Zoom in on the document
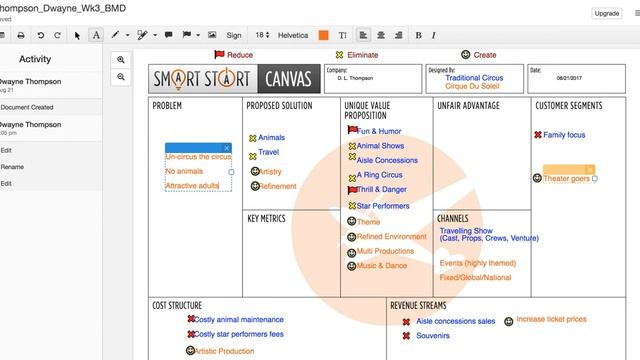This screenshot has width=640, height=360. [x=121, y=60]
